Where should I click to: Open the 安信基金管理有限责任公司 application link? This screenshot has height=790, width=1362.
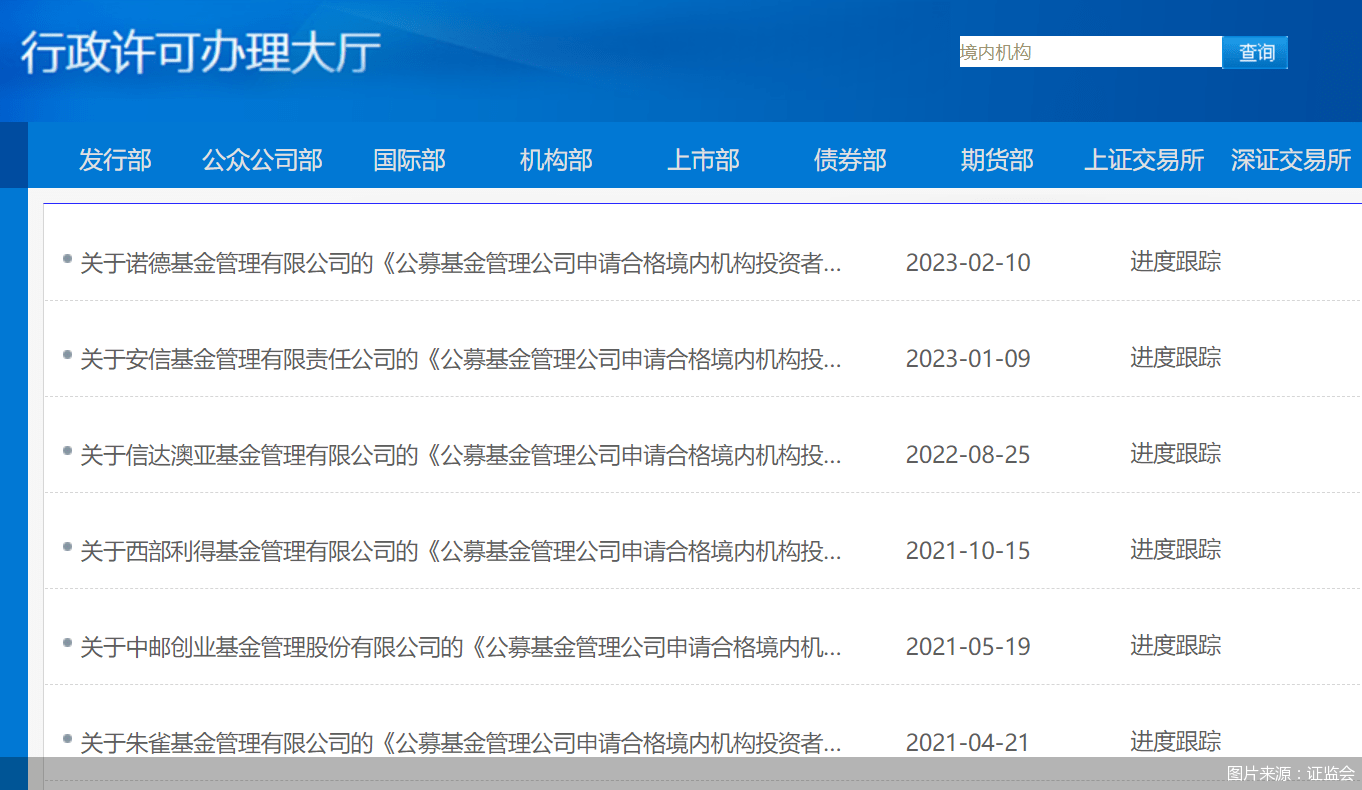click(461, 359)
